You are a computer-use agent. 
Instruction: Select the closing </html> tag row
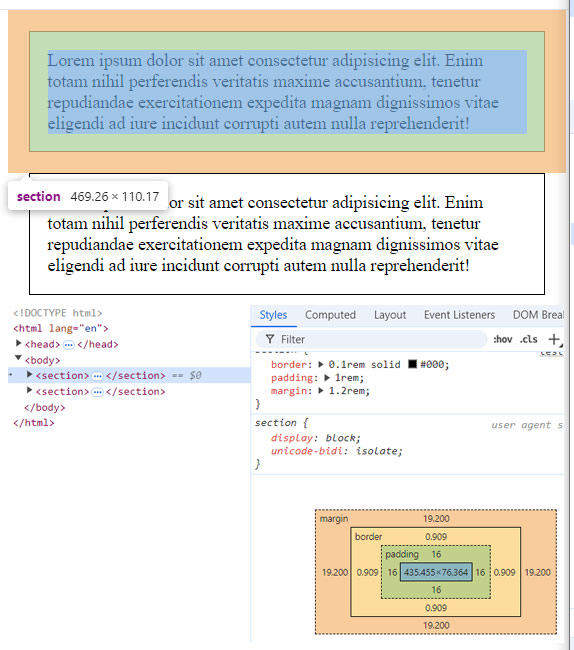click(34, 423)
